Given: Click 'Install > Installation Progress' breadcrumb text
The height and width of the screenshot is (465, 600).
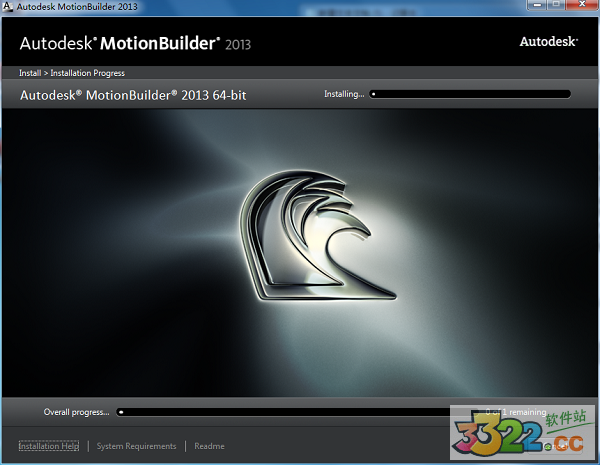Looking at the screenshot, I should 72,73.
